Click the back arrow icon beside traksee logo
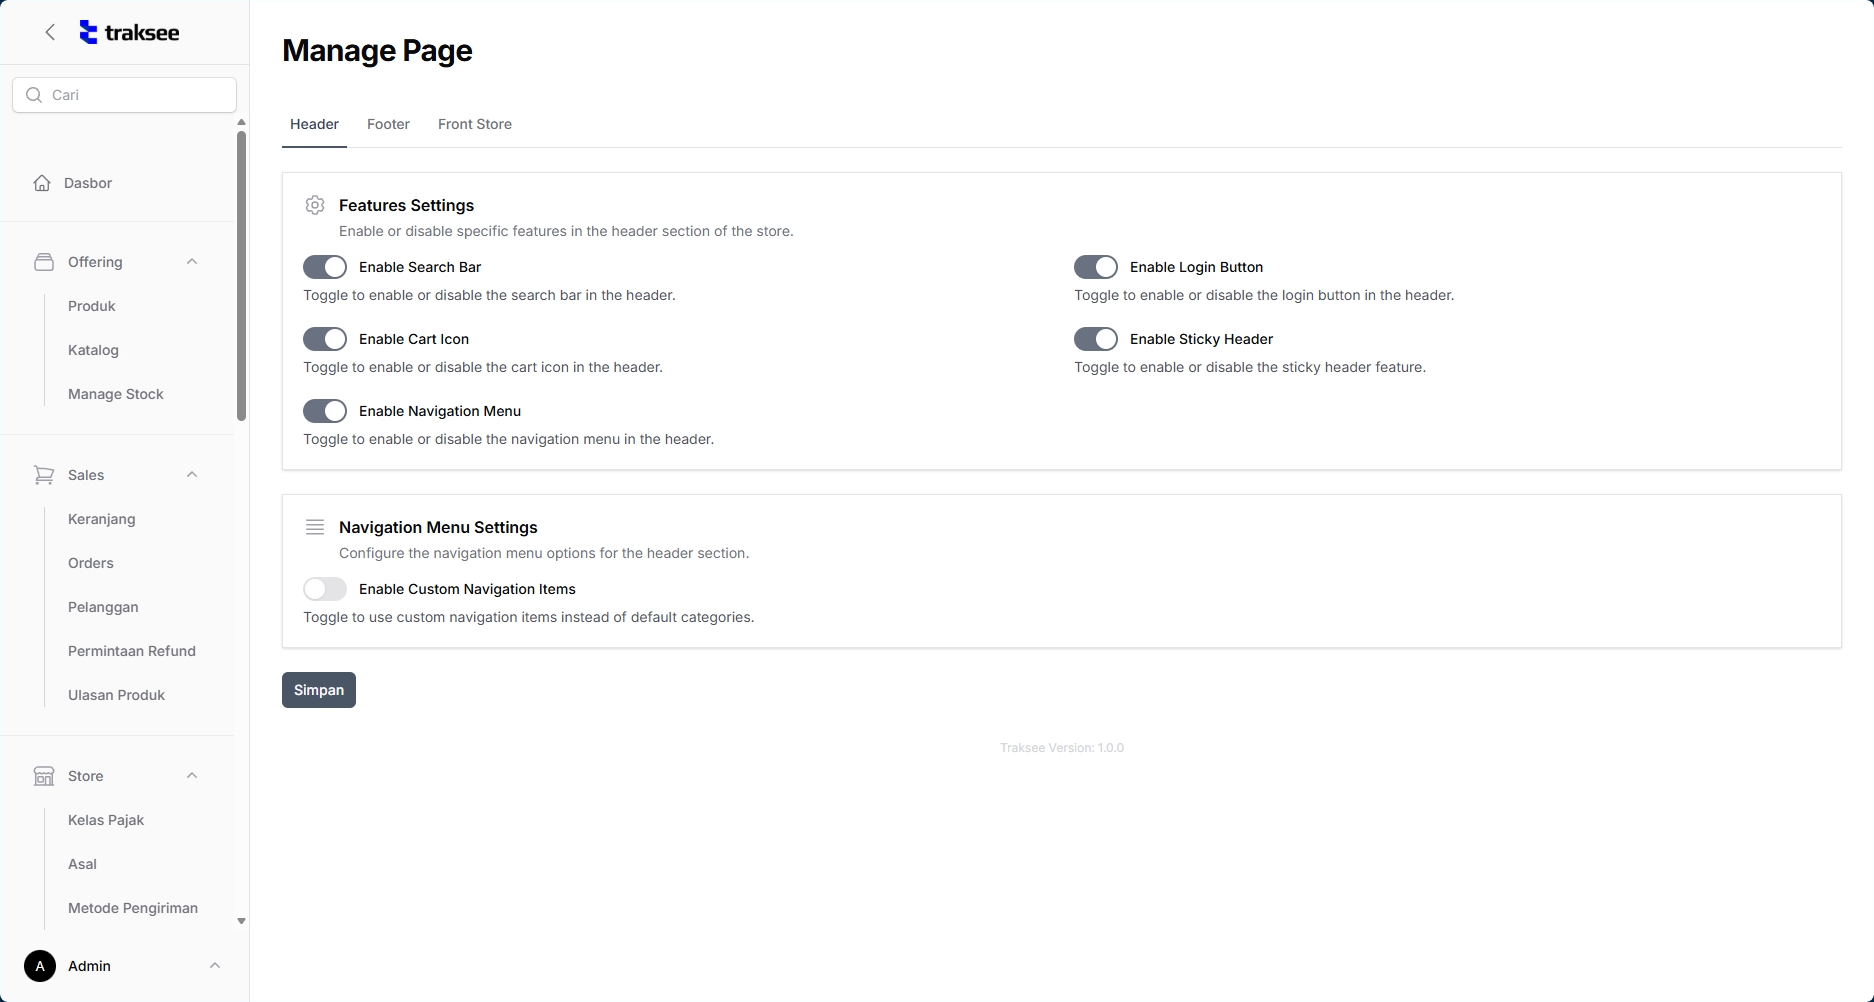This screenshot has height=1002, width=1874. coord(50,32)
